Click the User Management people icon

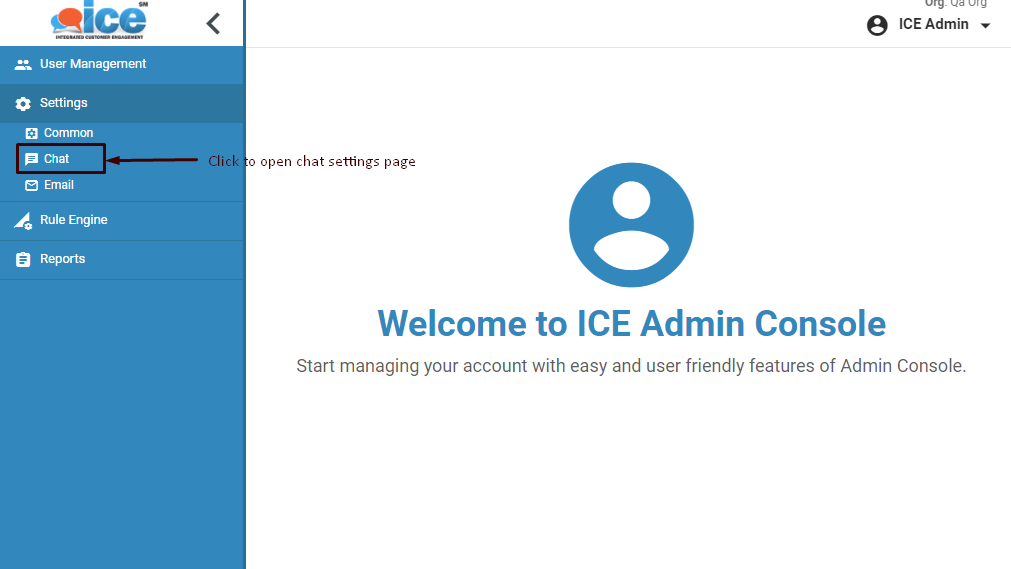23,64
